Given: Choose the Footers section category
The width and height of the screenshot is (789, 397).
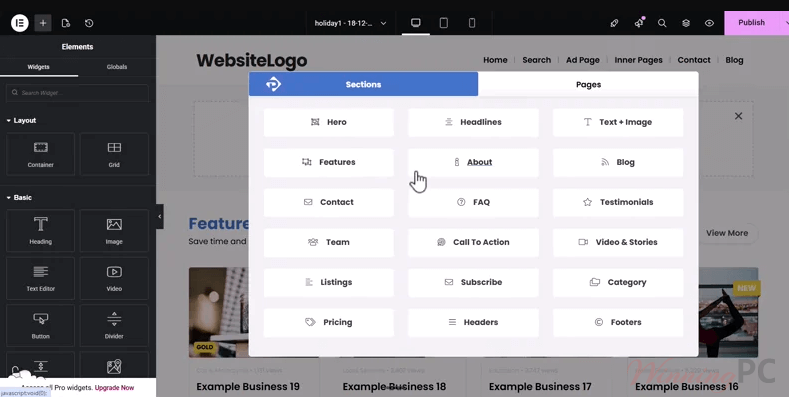Looking at the screenshot, I should tap(618, 322).
